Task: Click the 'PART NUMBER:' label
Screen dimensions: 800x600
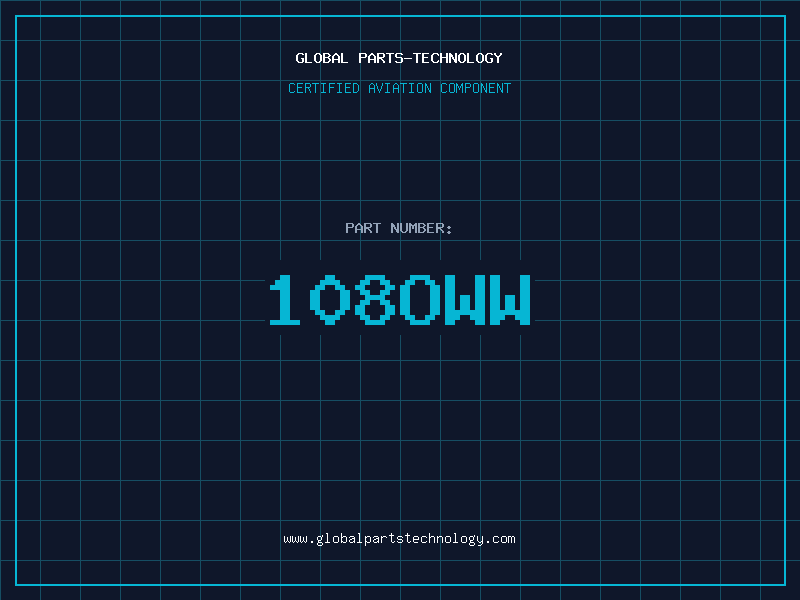Action: coord(398,228)
